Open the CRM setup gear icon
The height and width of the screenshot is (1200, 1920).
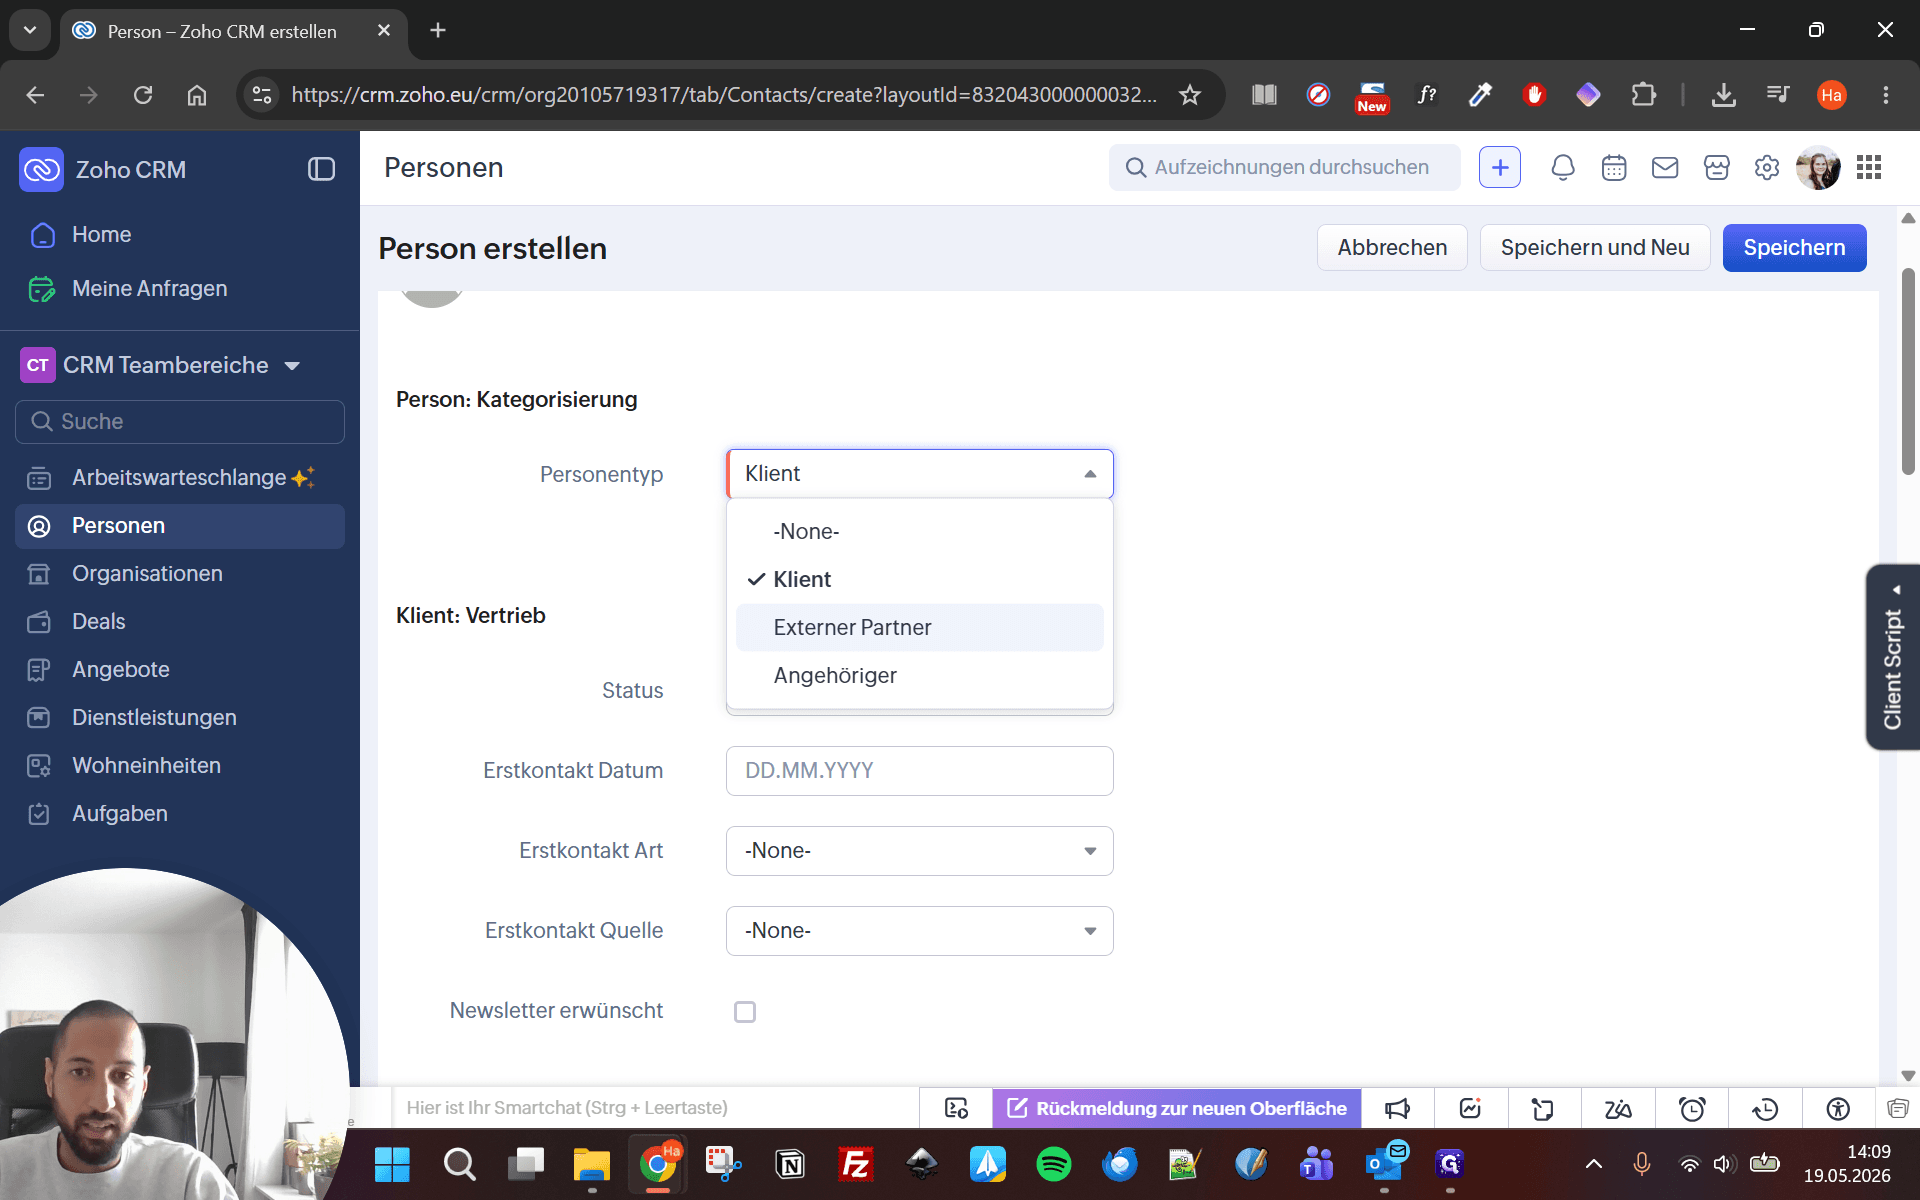point(1767,167)
